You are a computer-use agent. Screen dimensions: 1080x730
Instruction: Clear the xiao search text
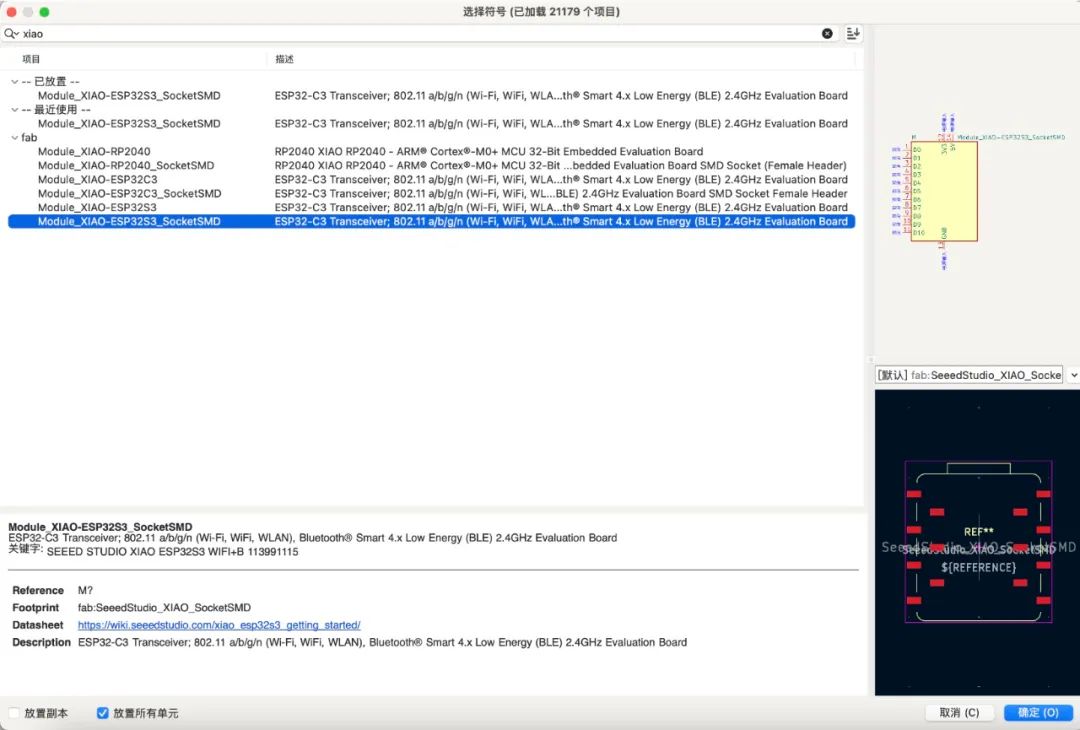(x=827, y=33)
